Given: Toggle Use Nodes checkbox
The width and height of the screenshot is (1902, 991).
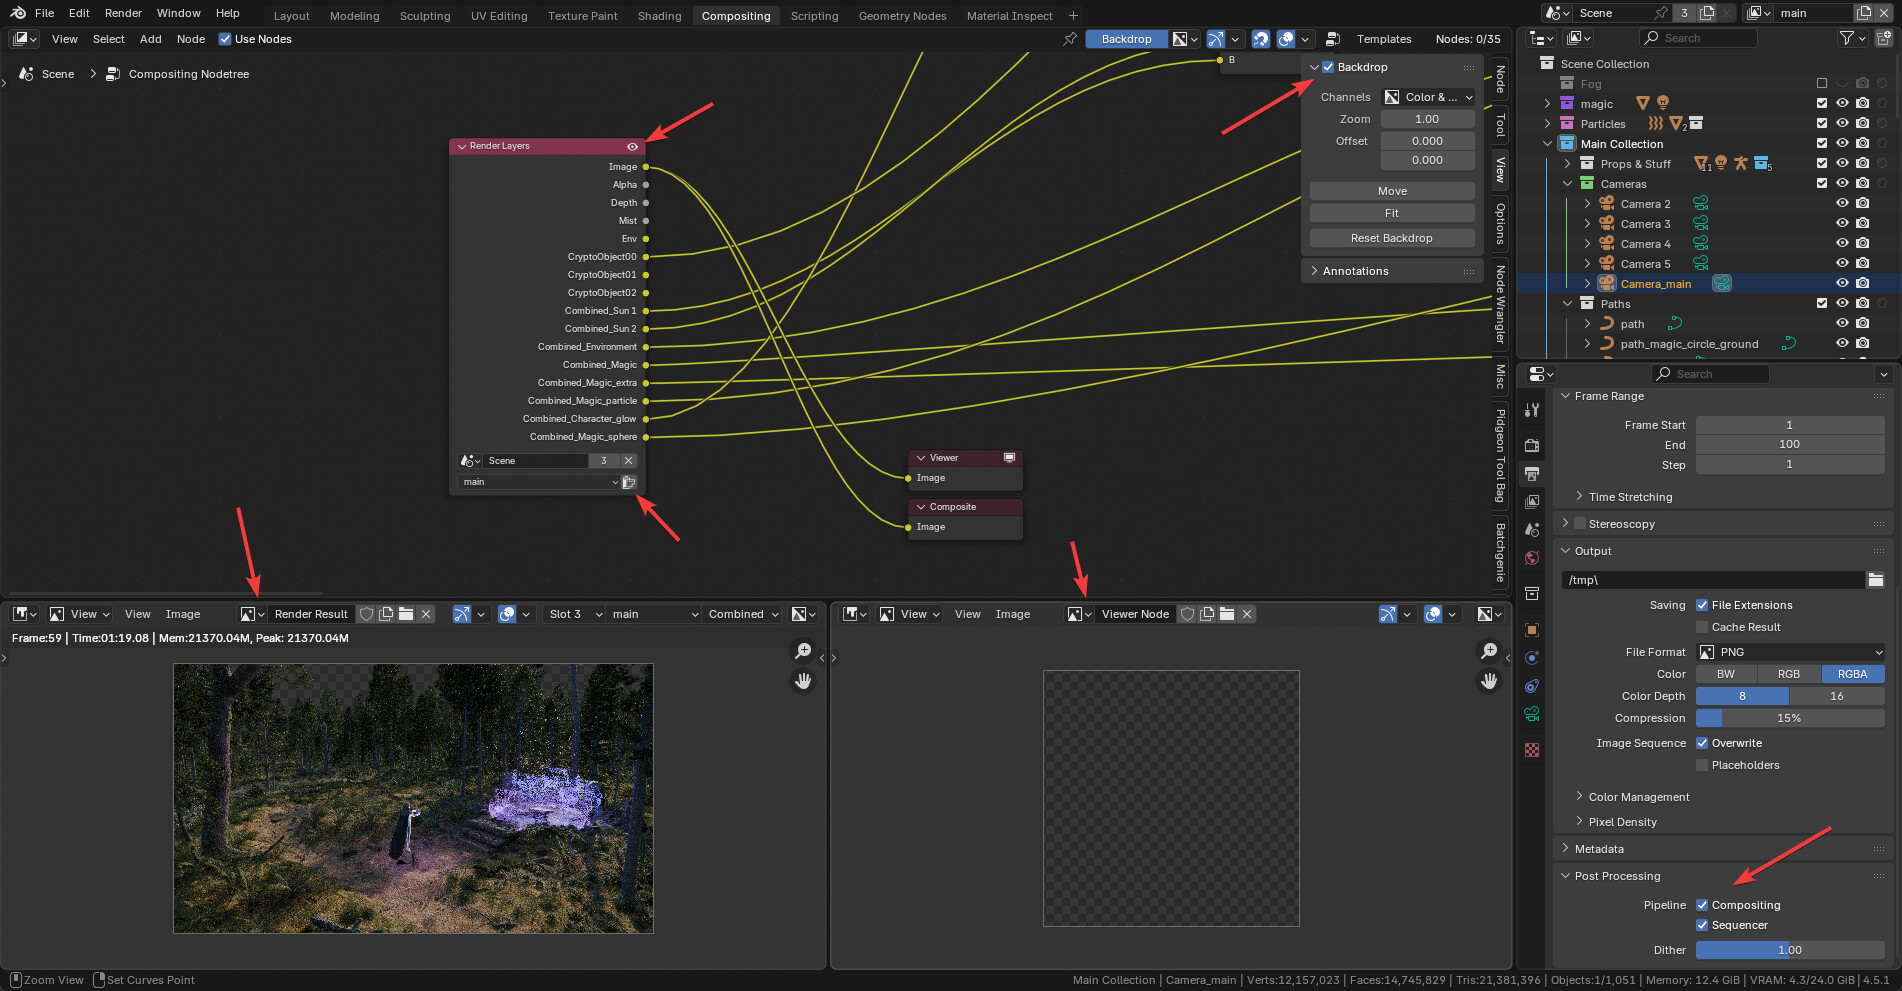Looking at the screenshot, I should 225,39.
